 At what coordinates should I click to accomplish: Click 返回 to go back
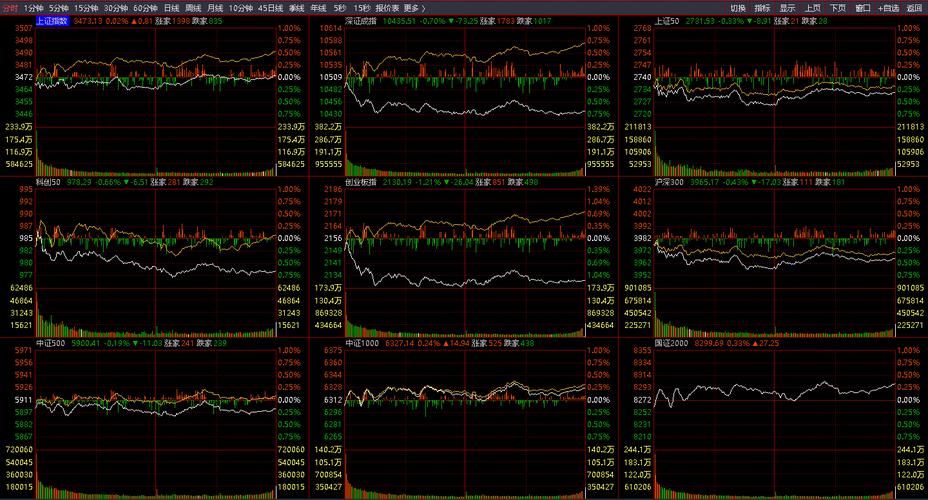pyautogui.click(x=914, y=7)
